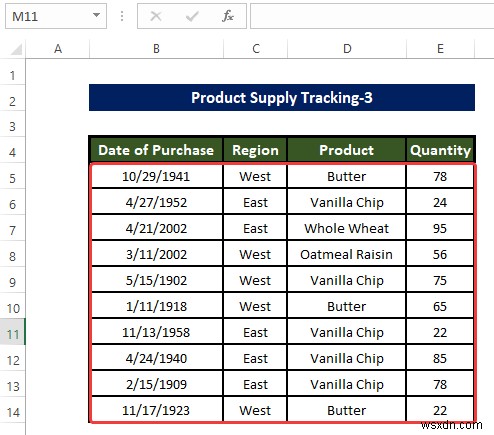Select row 11 header
Image resolution: width=494 pixels, height=435 pixels.
coord(13,334)
